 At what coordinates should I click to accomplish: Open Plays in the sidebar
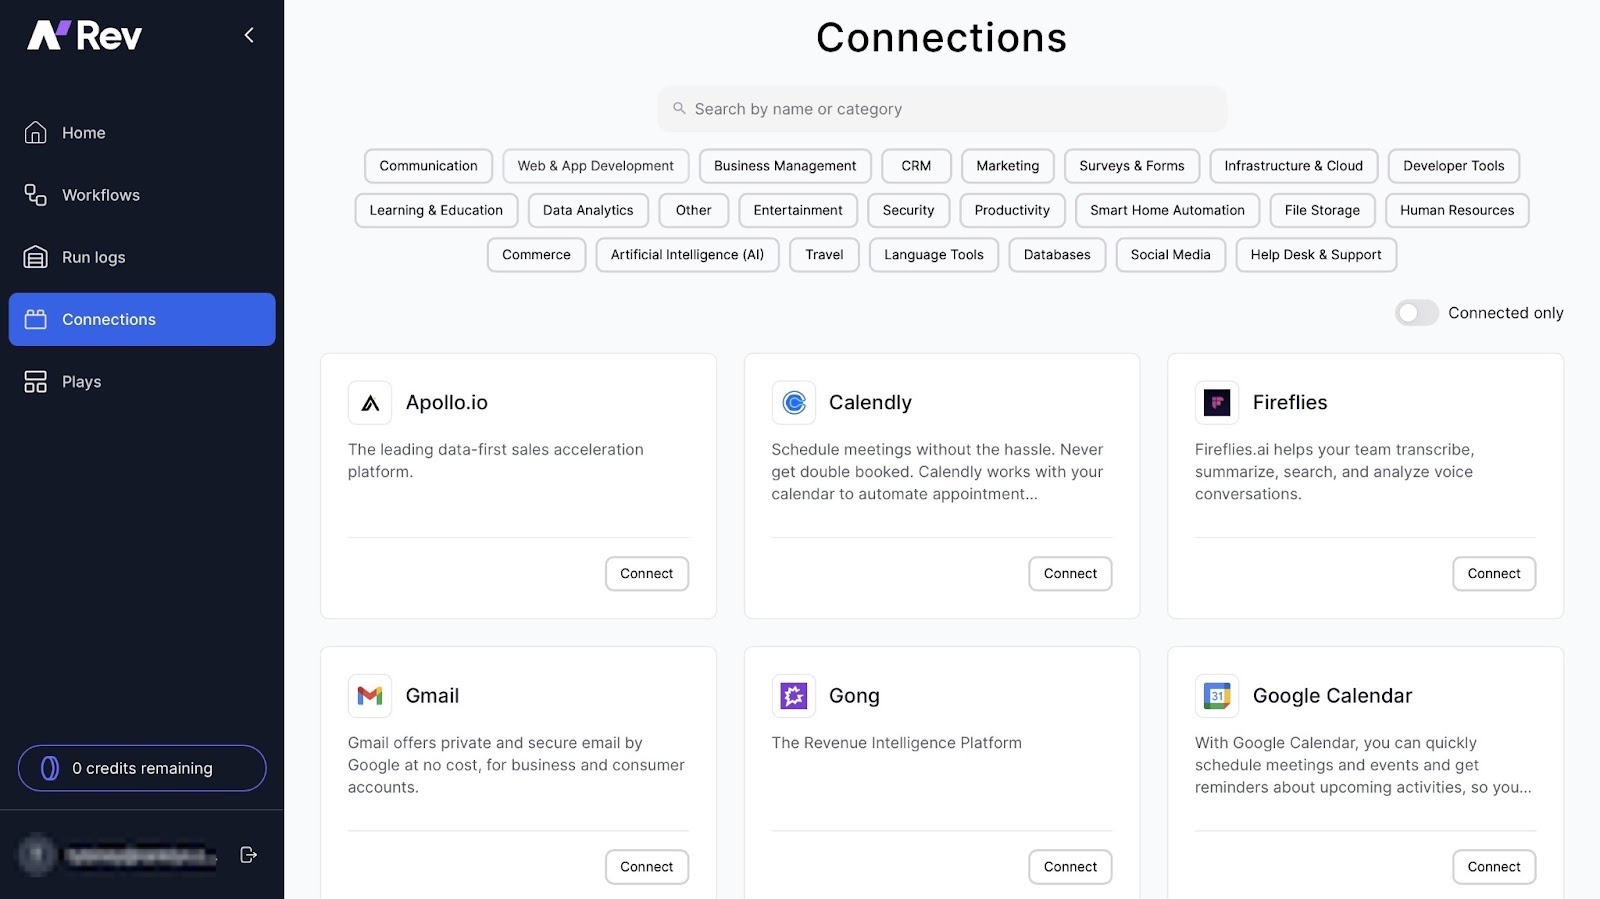pyautogui.click(x=142, y=382)
